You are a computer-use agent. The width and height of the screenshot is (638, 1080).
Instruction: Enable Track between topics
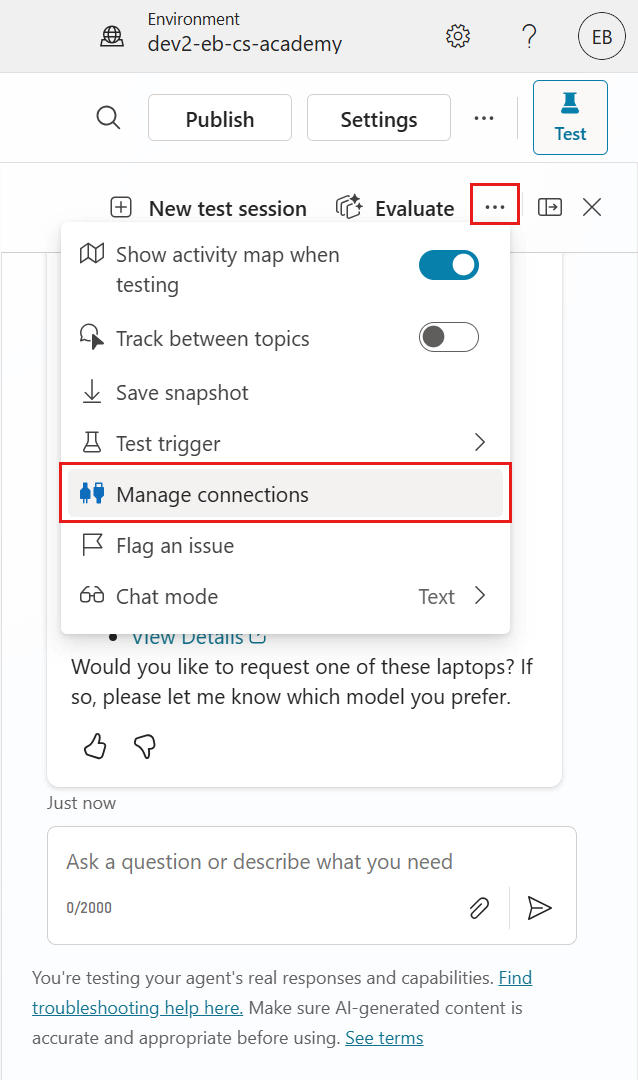click(448, 337)
